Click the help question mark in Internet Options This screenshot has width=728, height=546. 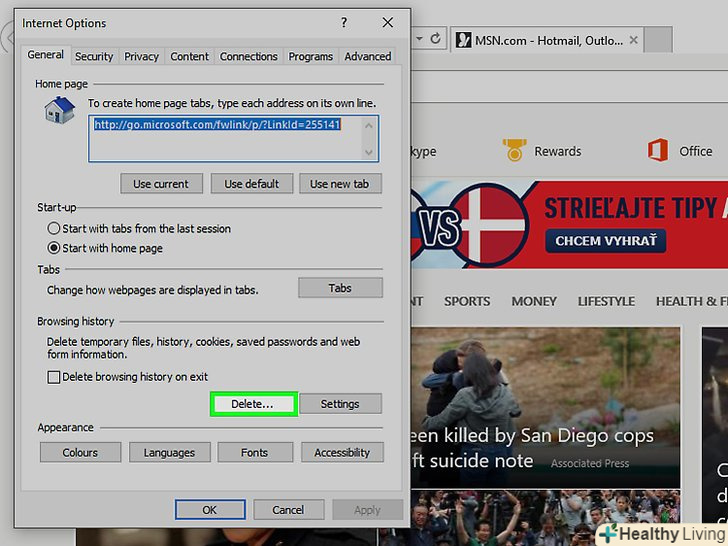[344, 22]
